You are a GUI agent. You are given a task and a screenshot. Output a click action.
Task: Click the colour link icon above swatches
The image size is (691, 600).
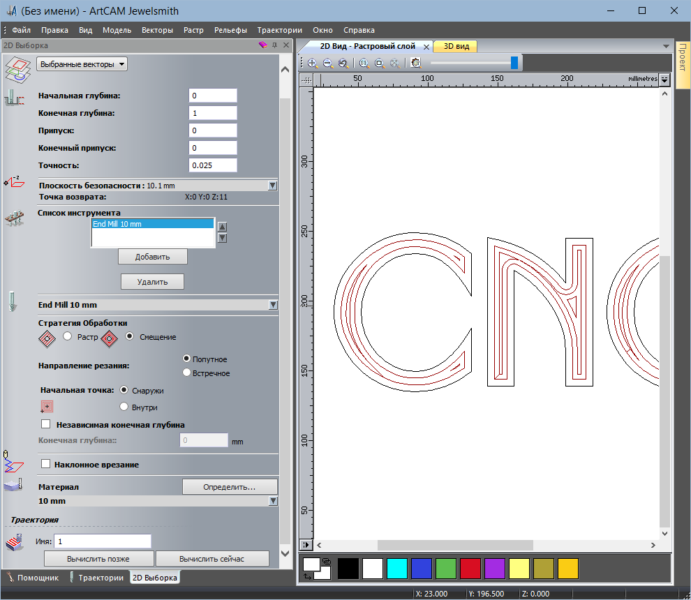(327, 561)
